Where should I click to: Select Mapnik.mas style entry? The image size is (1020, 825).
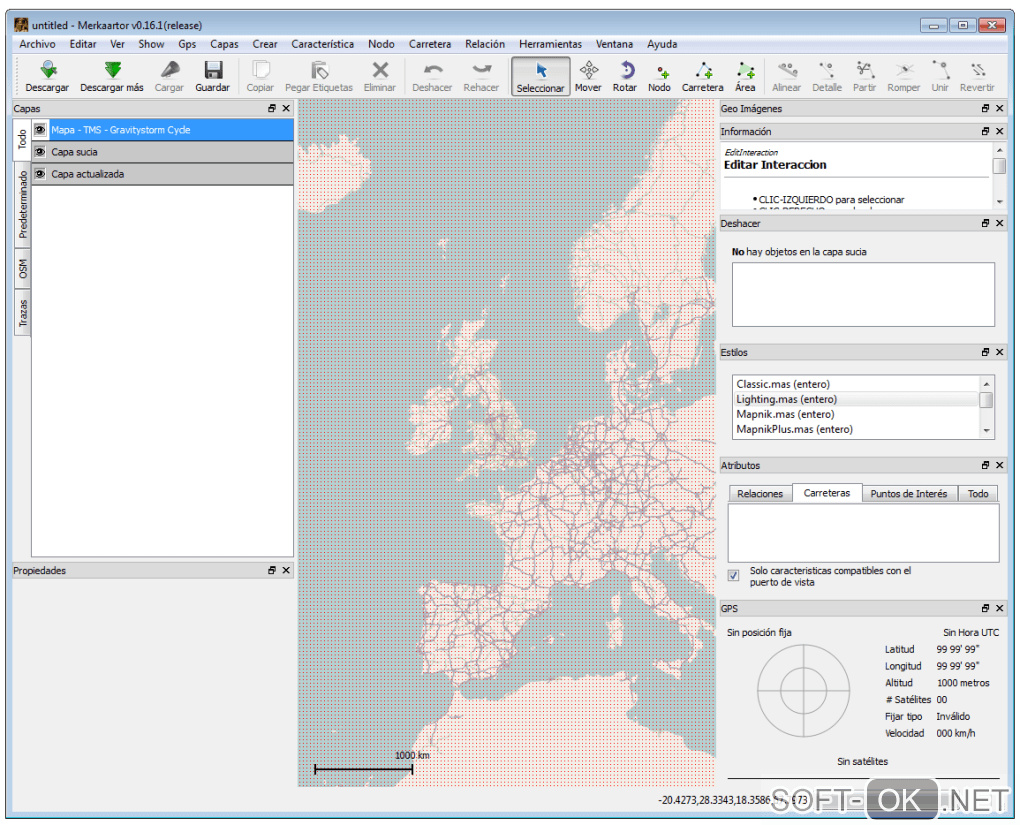point(784,414)
